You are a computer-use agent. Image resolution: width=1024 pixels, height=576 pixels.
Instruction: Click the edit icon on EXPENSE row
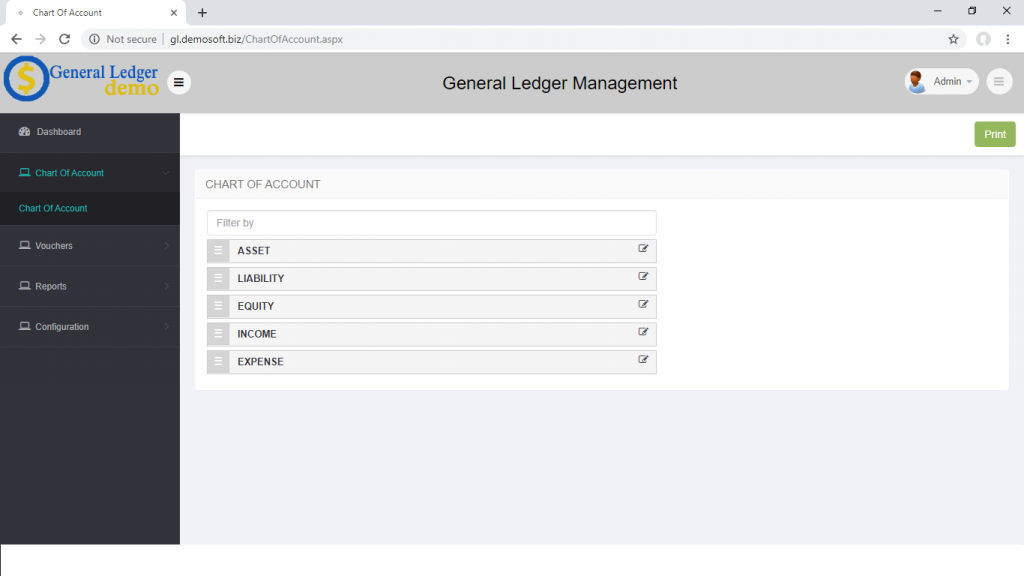[643, 360]
